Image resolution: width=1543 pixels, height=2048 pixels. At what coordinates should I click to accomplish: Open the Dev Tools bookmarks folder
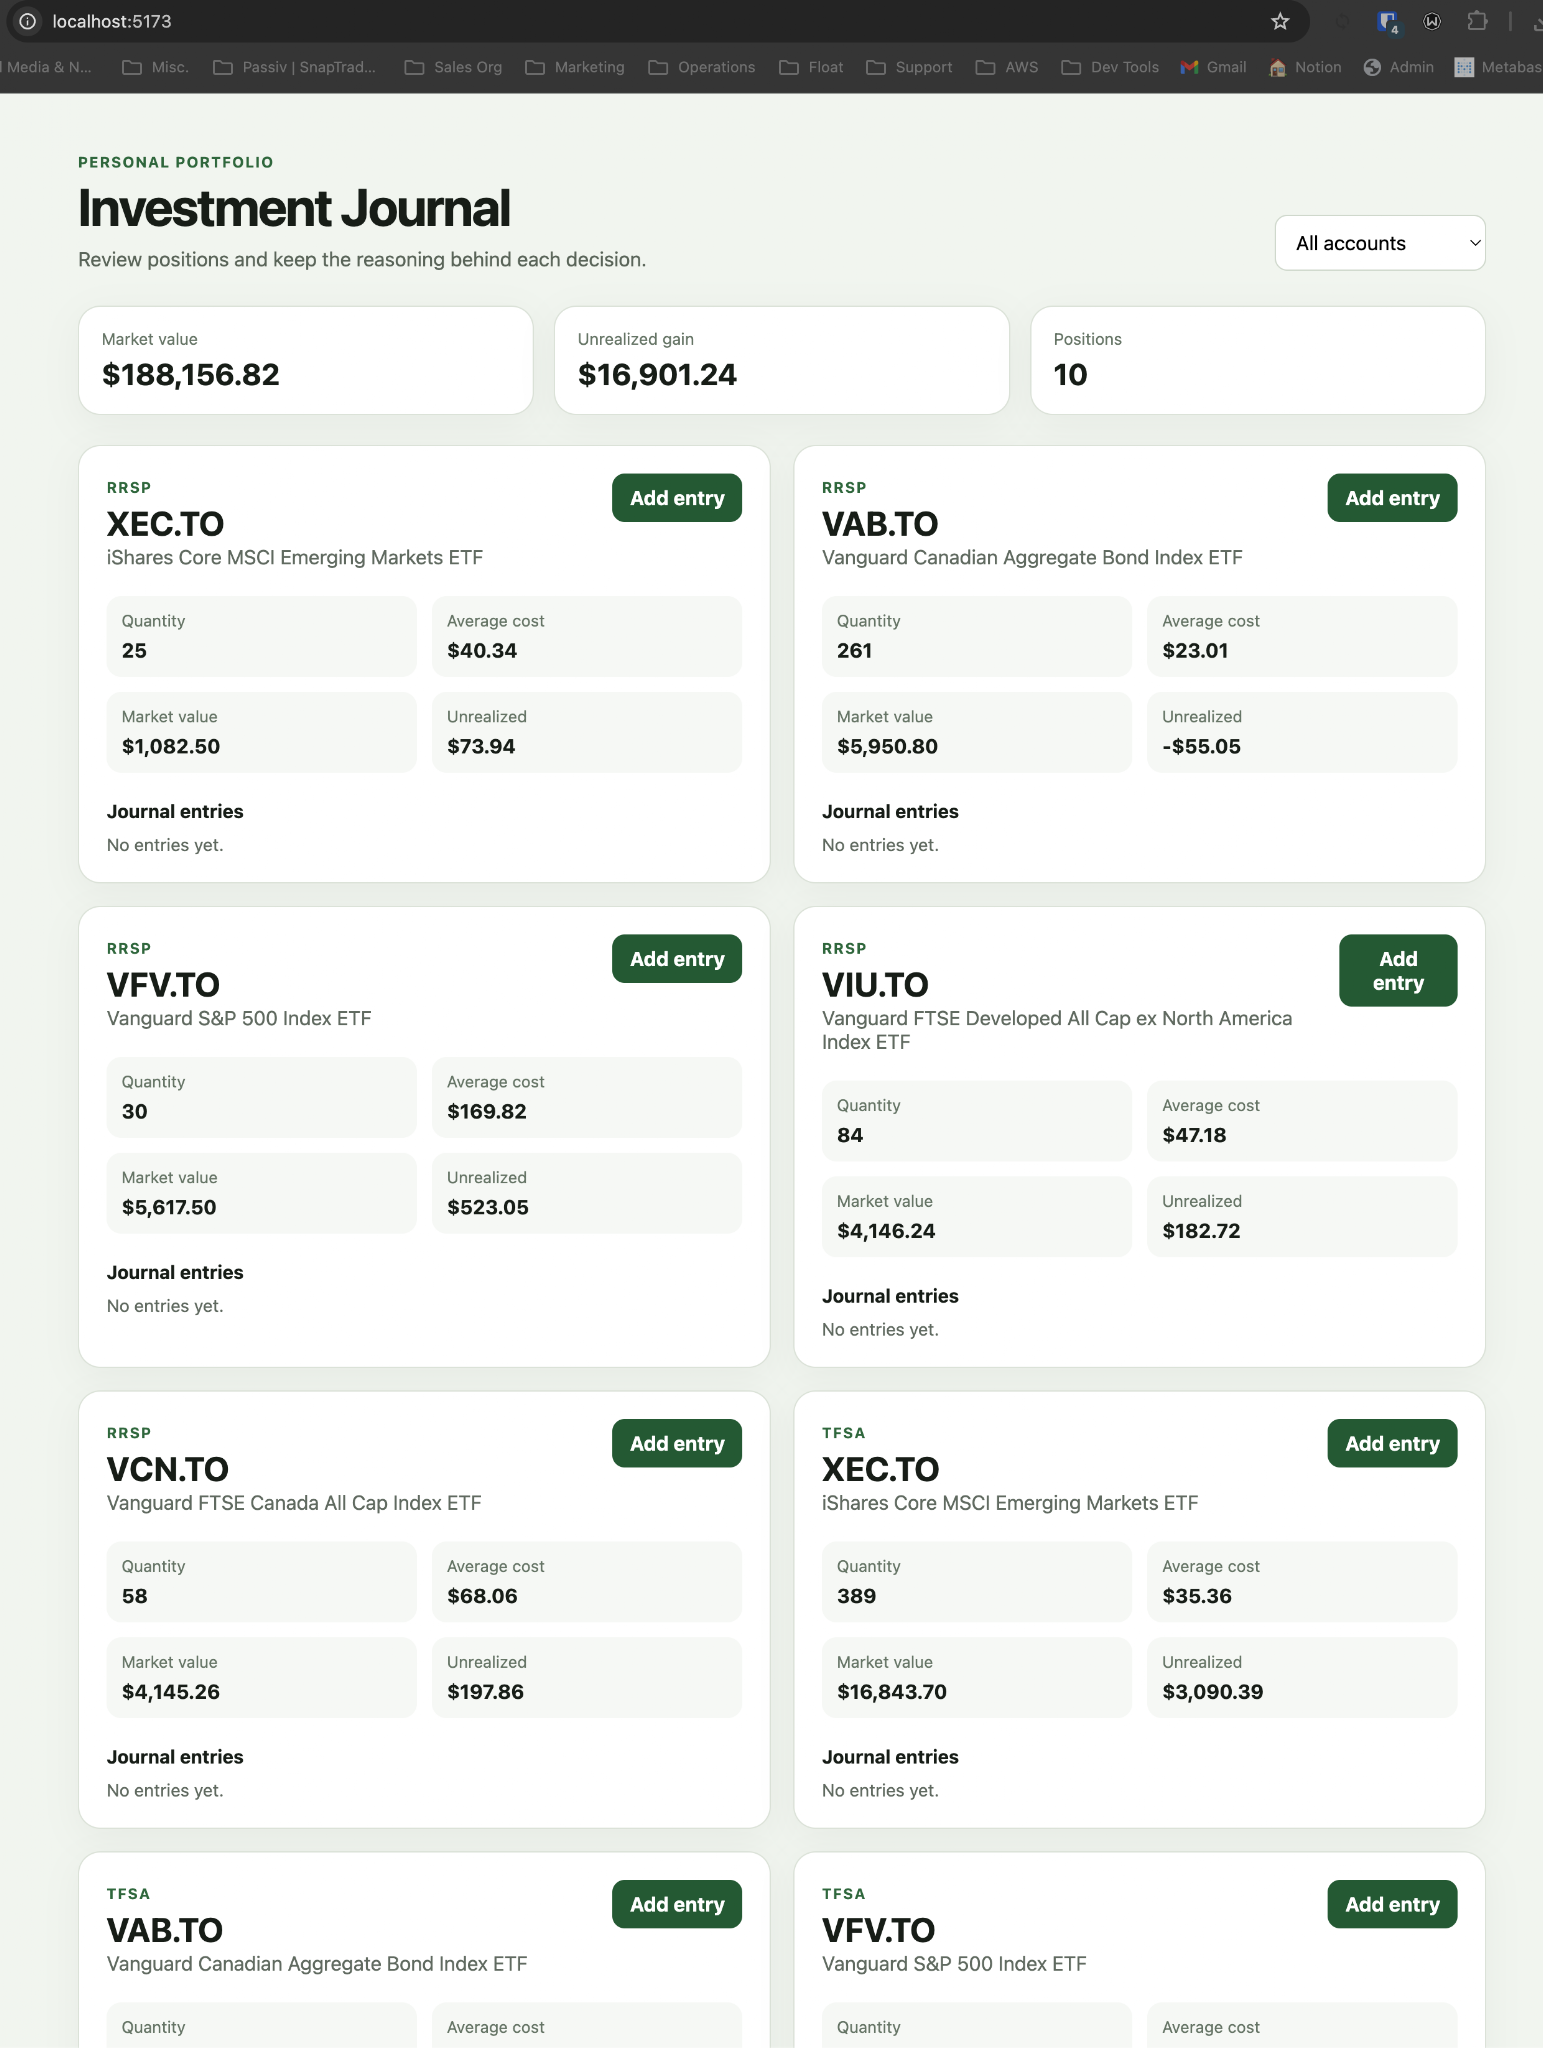click(1110, 67)
